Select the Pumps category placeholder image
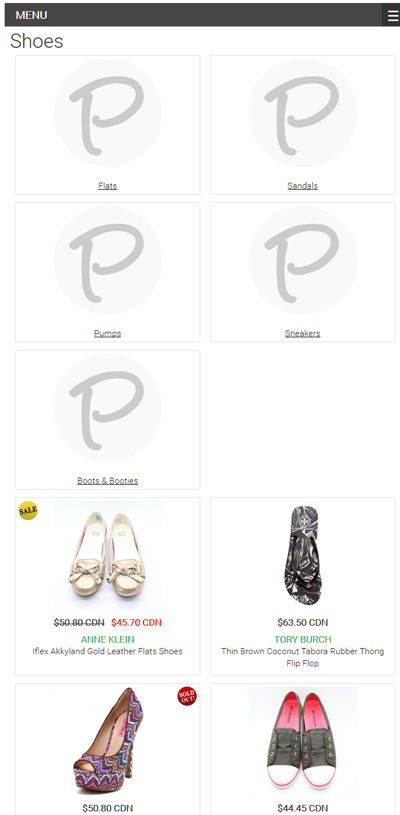Viewport: 400px width, 815px height. tap(108, 260)
